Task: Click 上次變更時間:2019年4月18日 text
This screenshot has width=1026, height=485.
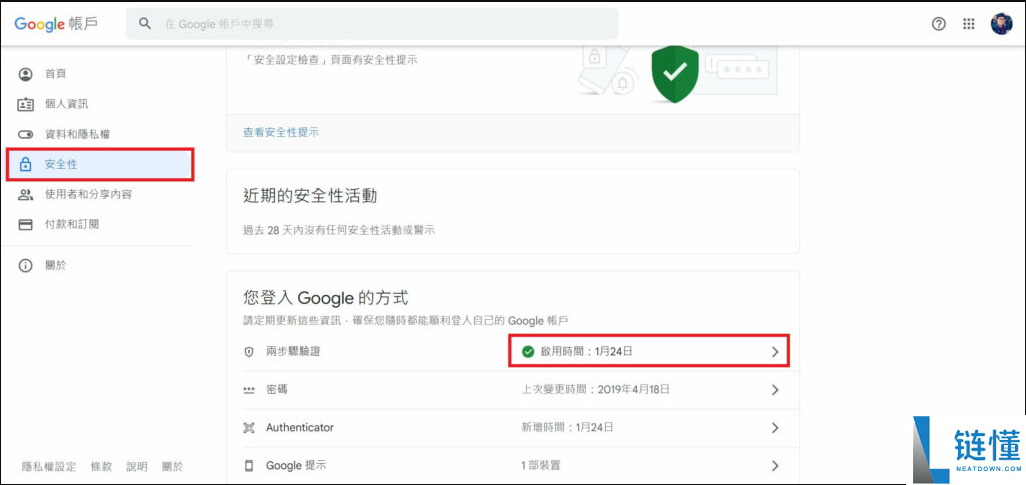Action: pos(595,390)
